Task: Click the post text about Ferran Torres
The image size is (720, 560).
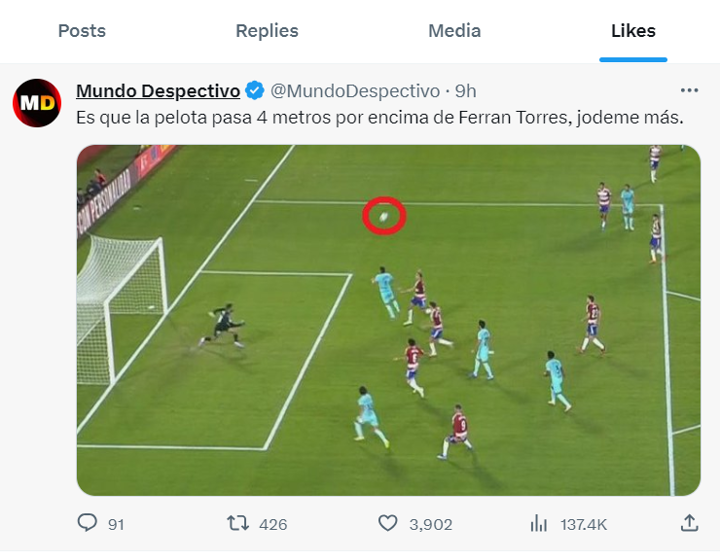Action: [x=380, y=117]
